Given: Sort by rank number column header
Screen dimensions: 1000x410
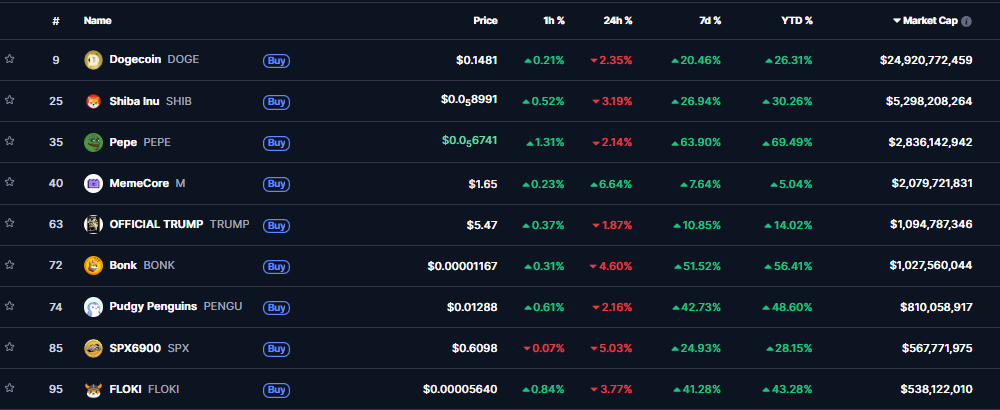Looking at the screenshot, I should 56,20.
